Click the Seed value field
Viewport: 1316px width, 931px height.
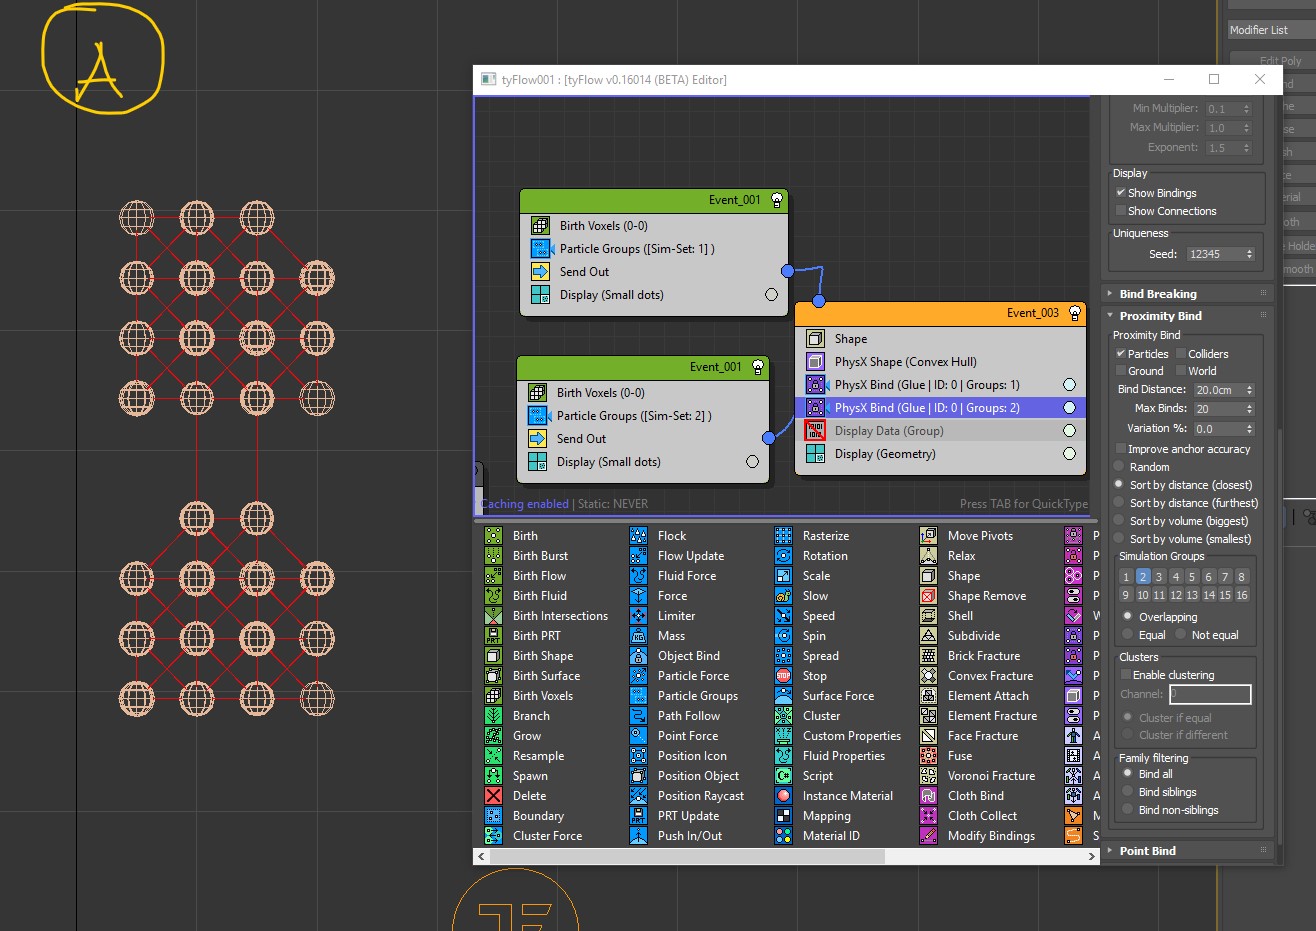pyautogui.click(x=1213, y=255)
